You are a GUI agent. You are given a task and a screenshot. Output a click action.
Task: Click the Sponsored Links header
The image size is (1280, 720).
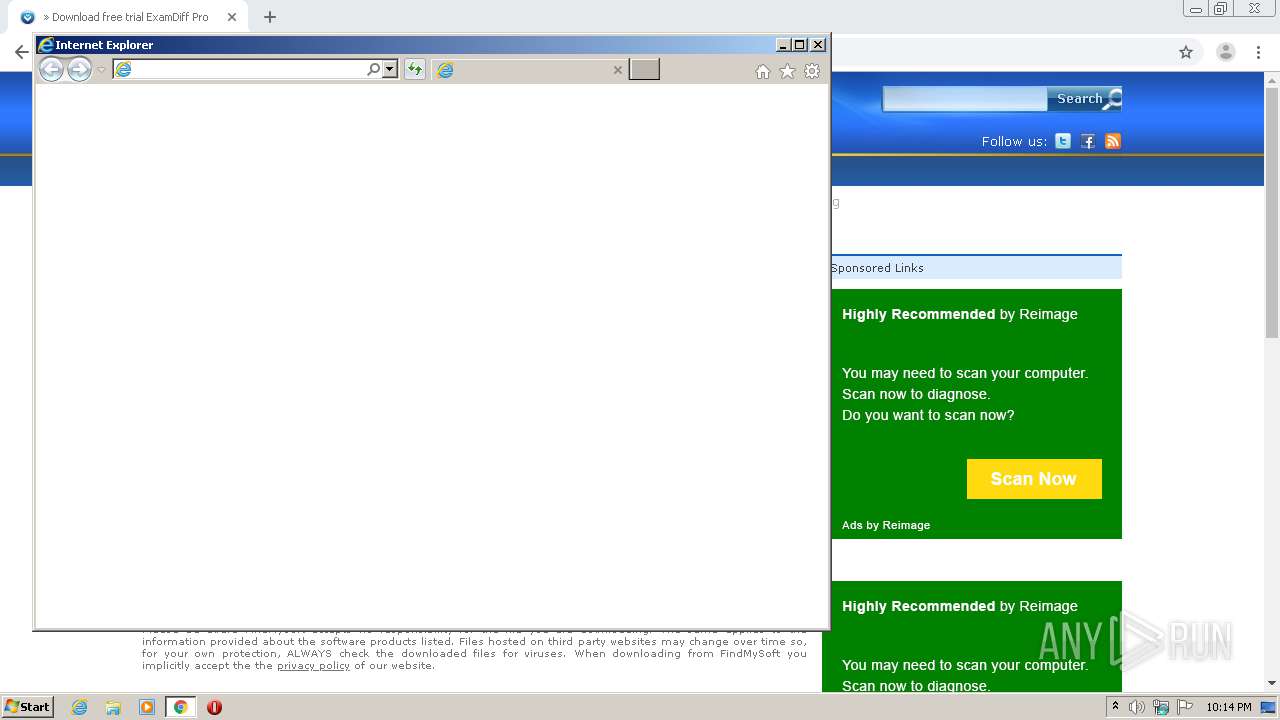(x=877, y=268)
